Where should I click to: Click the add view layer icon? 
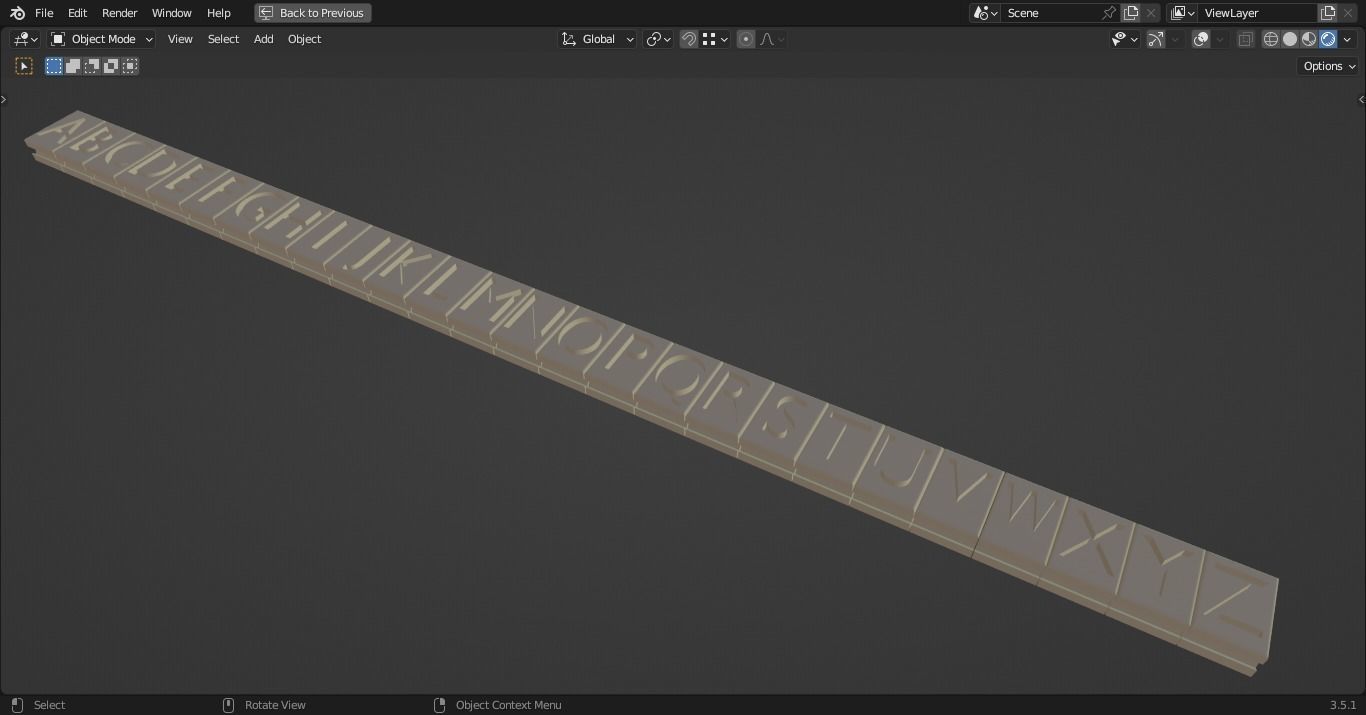click(1328, 13)
